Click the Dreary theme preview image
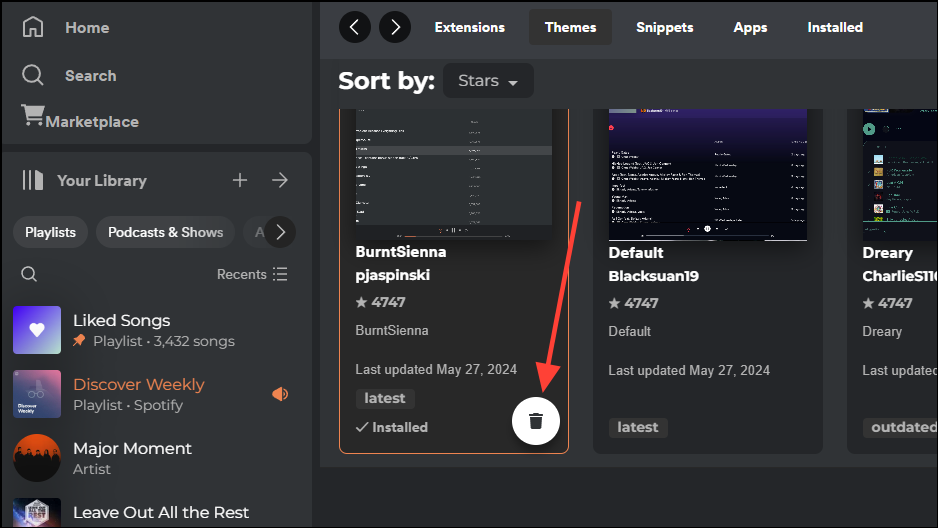Viewport: 938px width, 528px height. point(900,175)
